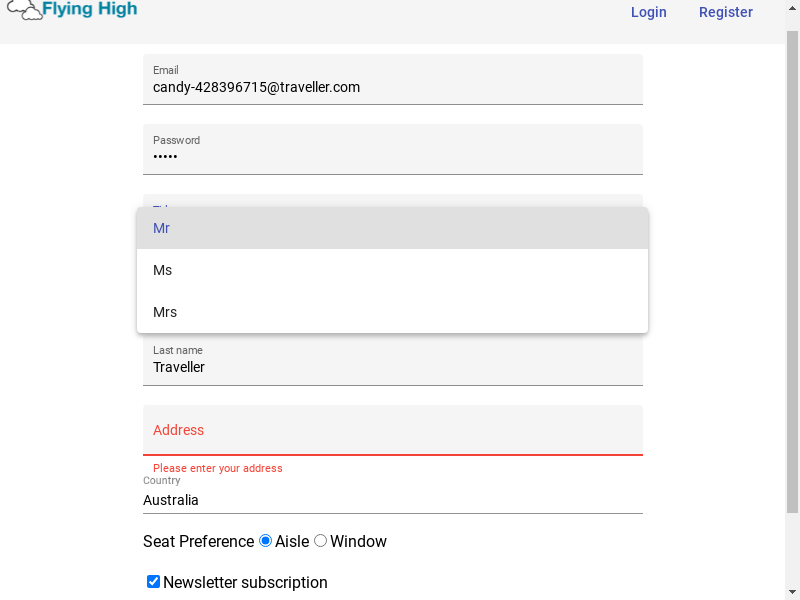The image size is (800, 600).
Task: Click the Window label text
Action: (x=358, y=541)
